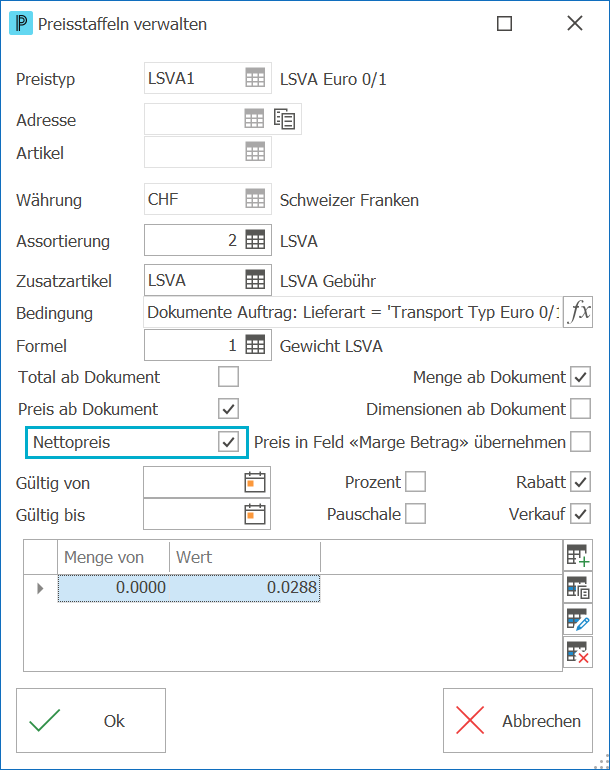The height and width of the screenshot is (770, 610).
Task: Uncheck the Preis ab Dokument checkbox
Action: [228, 409]
